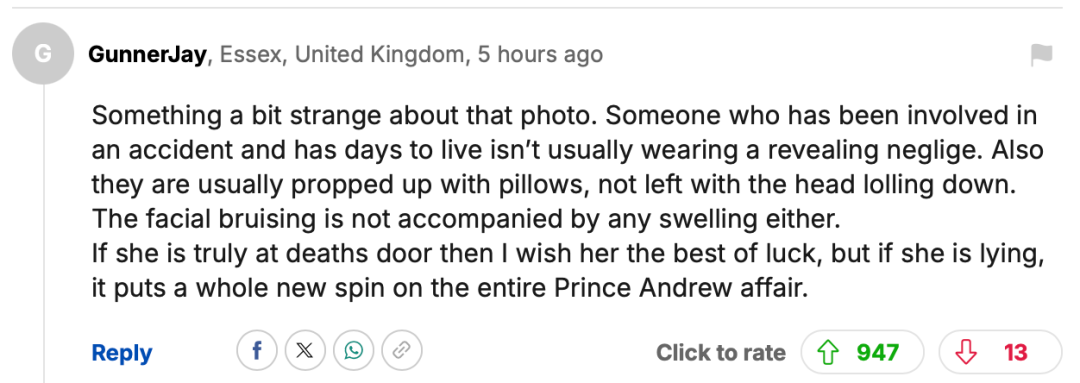Share the comment on X
The width and height of the screenshot is (1080, 383).
tap(305, 351)
